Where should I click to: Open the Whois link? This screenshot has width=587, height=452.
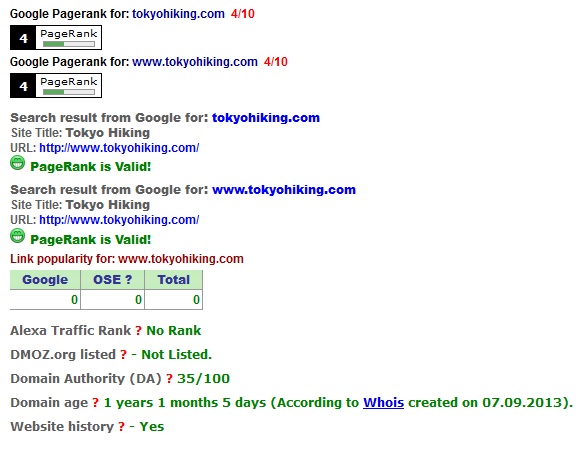point(383,403)
